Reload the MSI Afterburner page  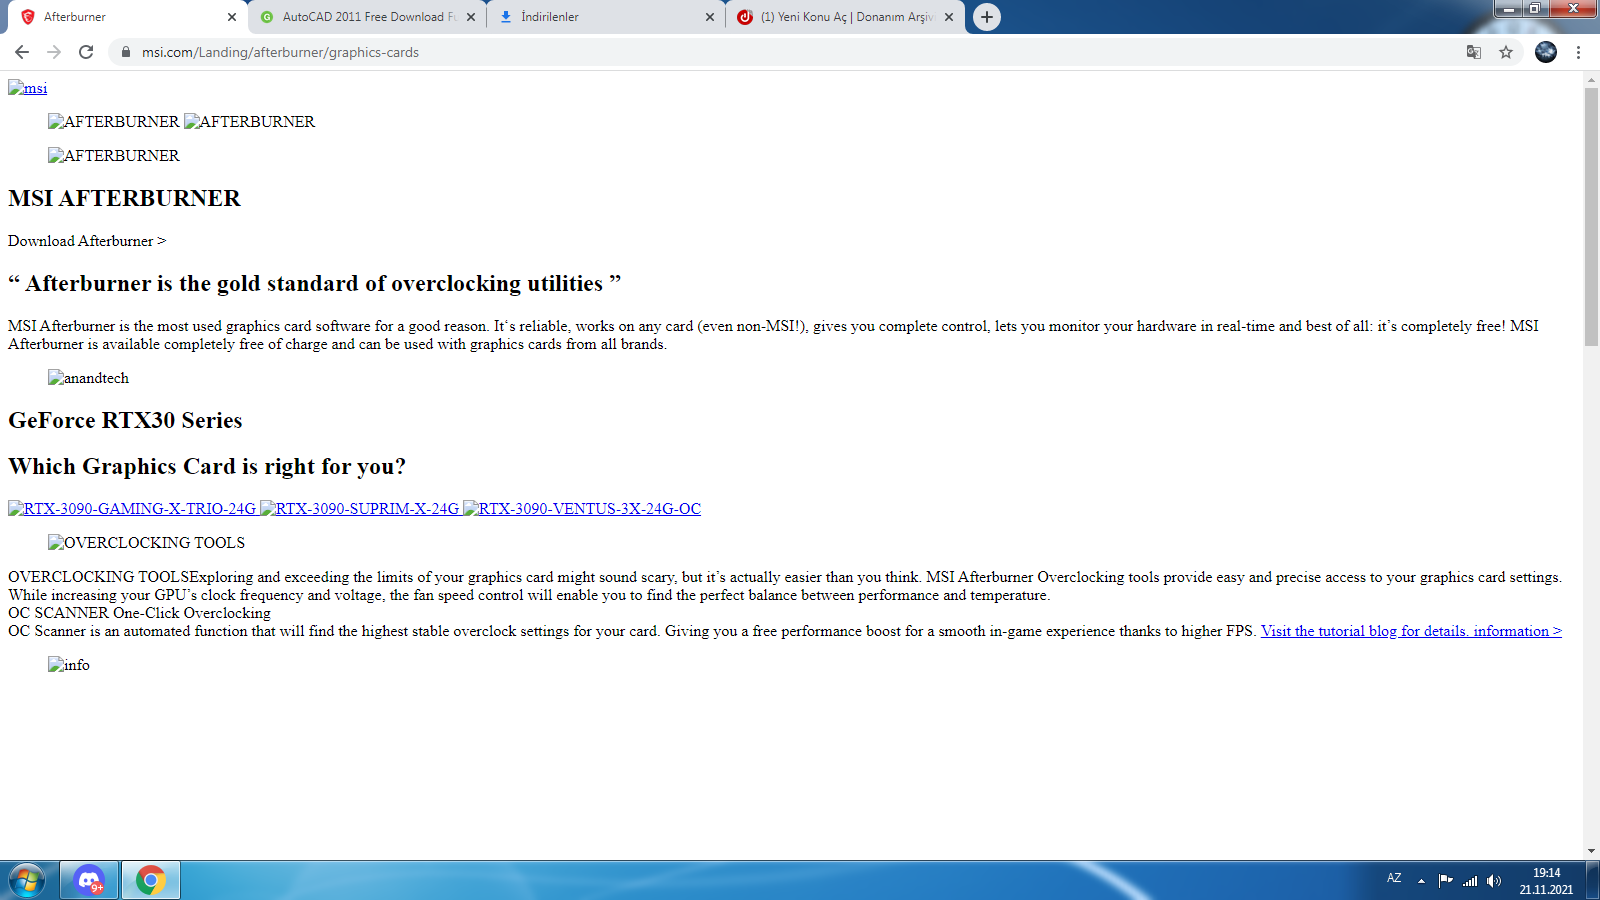(86, 52)
